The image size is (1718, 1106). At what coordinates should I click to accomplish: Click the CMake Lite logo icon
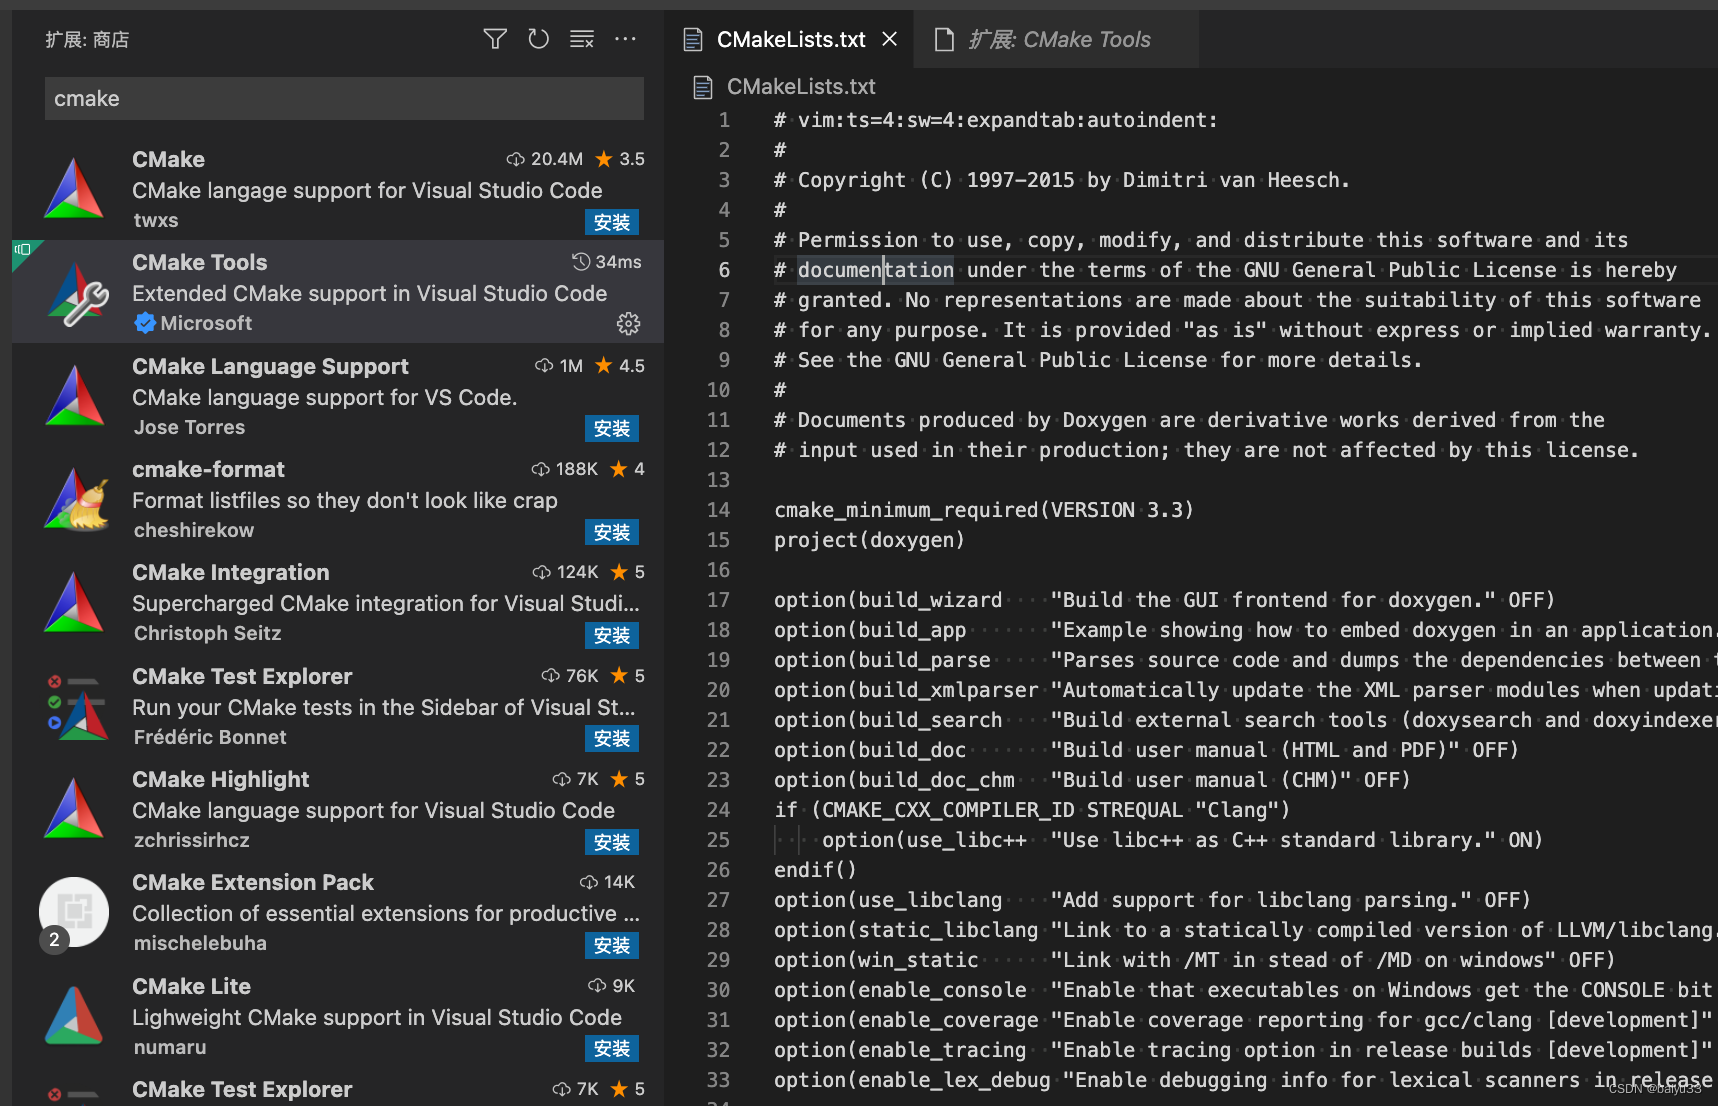75,1016
